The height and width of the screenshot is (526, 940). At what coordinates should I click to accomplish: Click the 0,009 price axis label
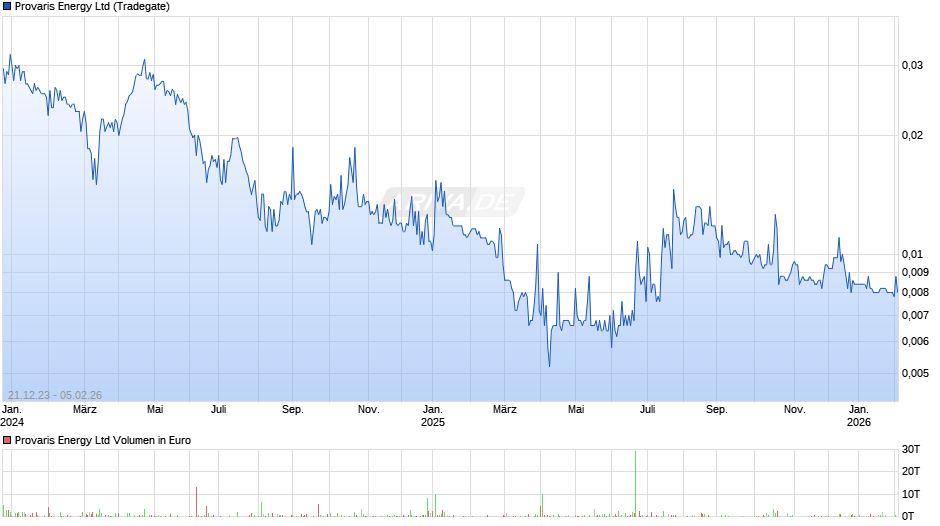[x=915, y=272]
